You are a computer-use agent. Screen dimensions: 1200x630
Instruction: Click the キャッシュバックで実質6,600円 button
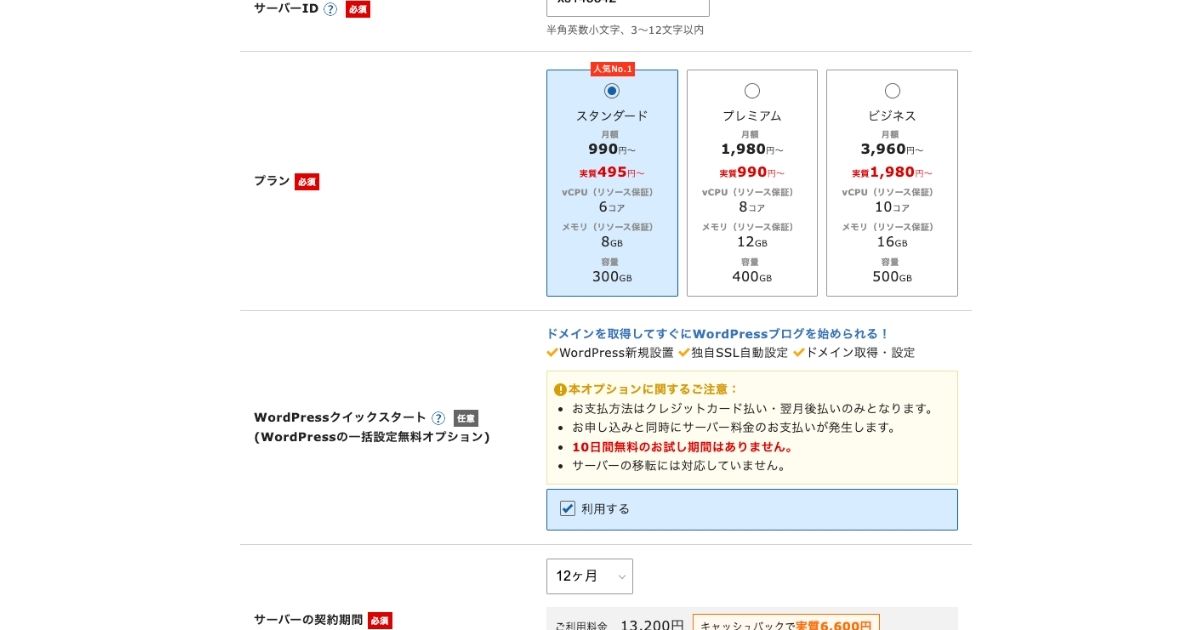787,624
